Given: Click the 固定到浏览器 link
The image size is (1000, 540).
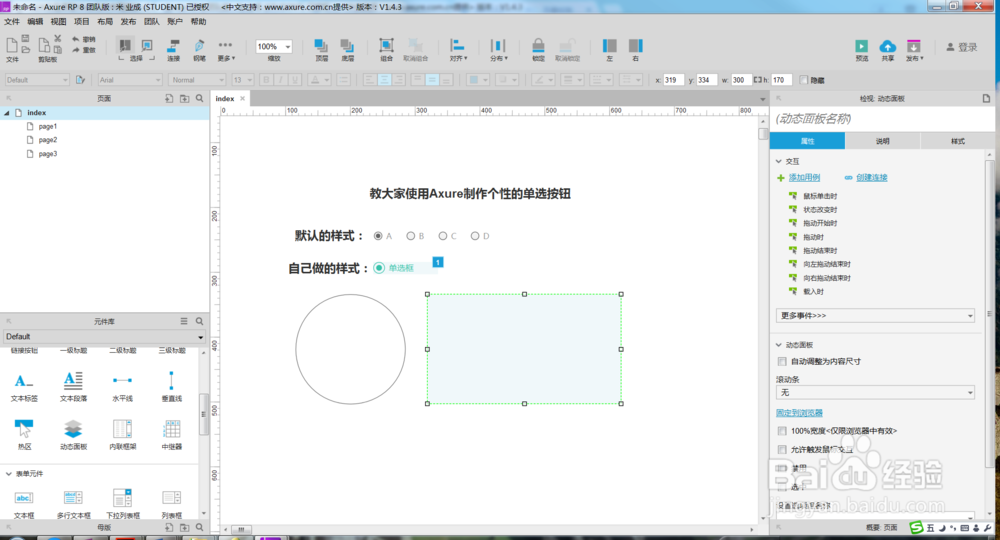Looking at the screenshot, I should click(x=799, y=412).
